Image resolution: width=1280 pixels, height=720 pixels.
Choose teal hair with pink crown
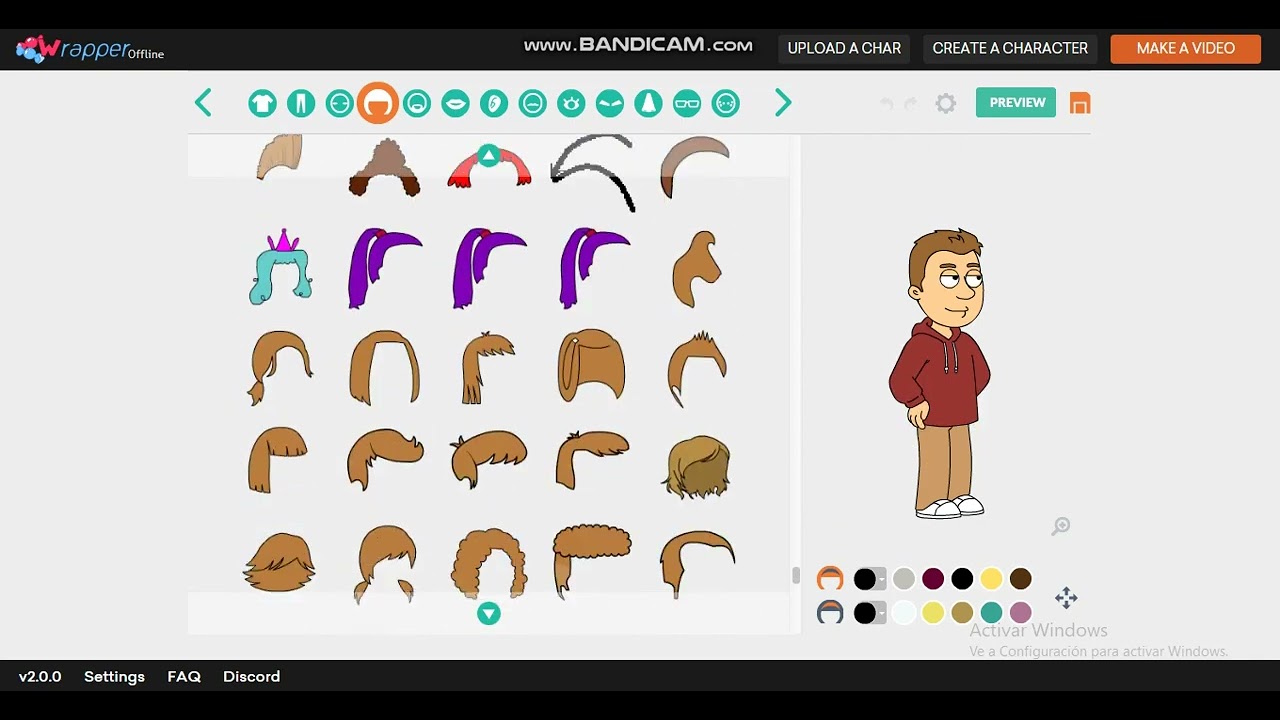point(281,267)
